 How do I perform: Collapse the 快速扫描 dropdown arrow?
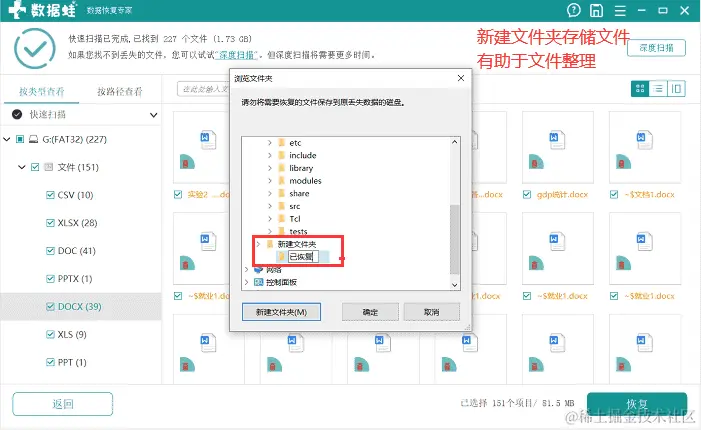pyautogui.click(x=153, y=115)
